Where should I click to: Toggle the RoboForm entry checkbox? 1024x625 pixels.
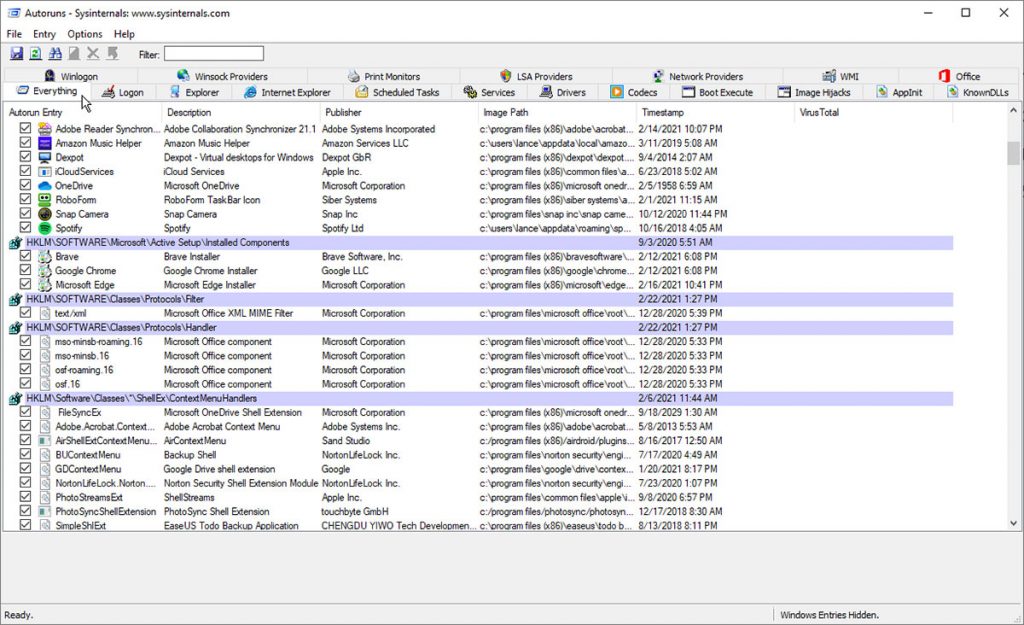click(x=26, y=200)
